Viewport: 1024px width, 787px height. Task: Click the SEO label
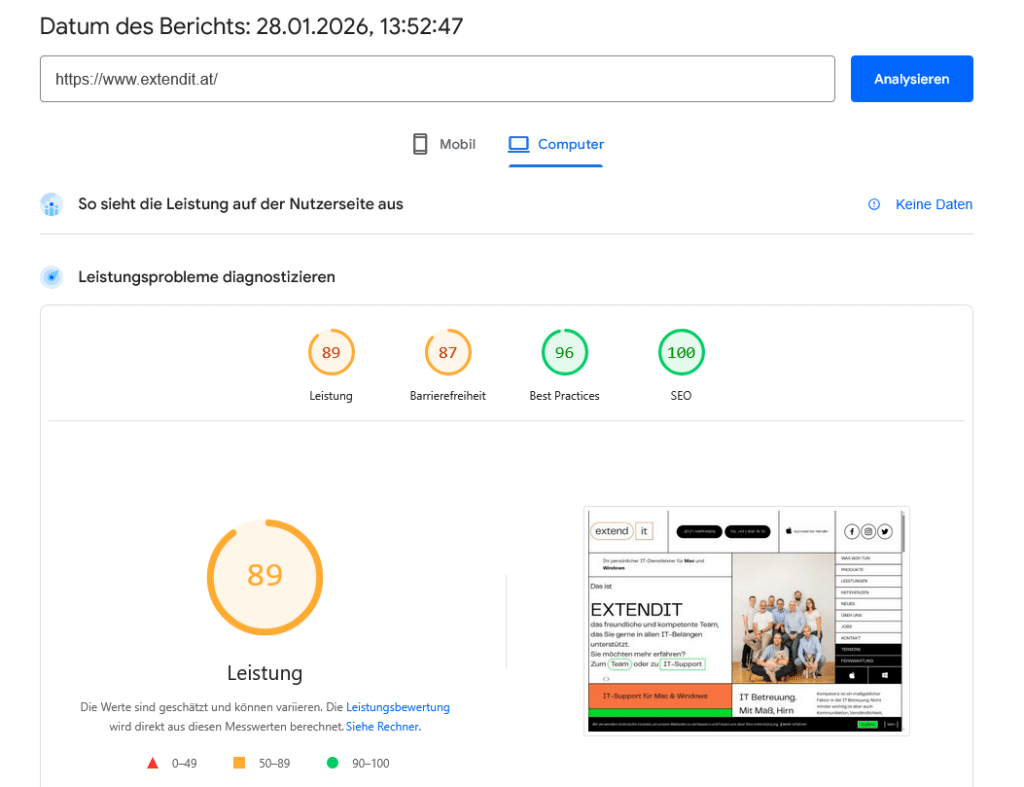coord(680,396)
